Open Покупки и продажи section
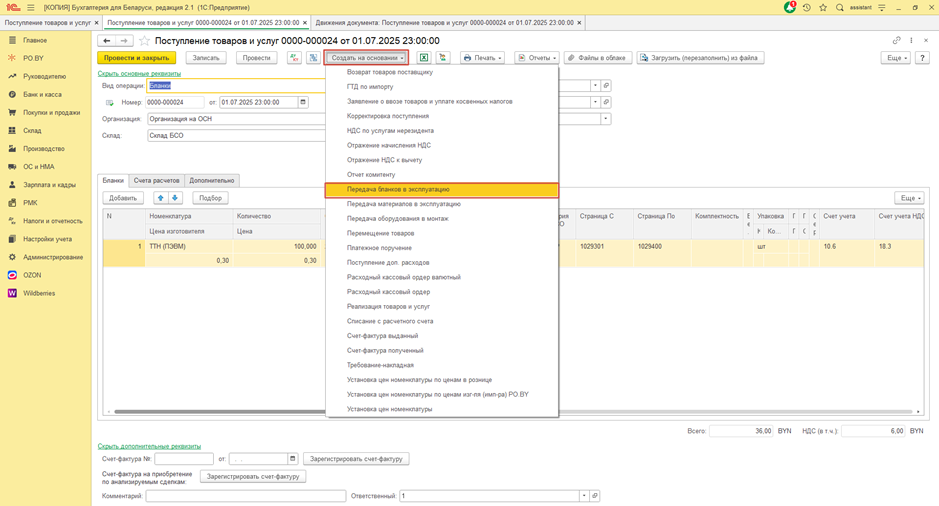Viewport: 939px width, 506px height. tap(51, 113)
